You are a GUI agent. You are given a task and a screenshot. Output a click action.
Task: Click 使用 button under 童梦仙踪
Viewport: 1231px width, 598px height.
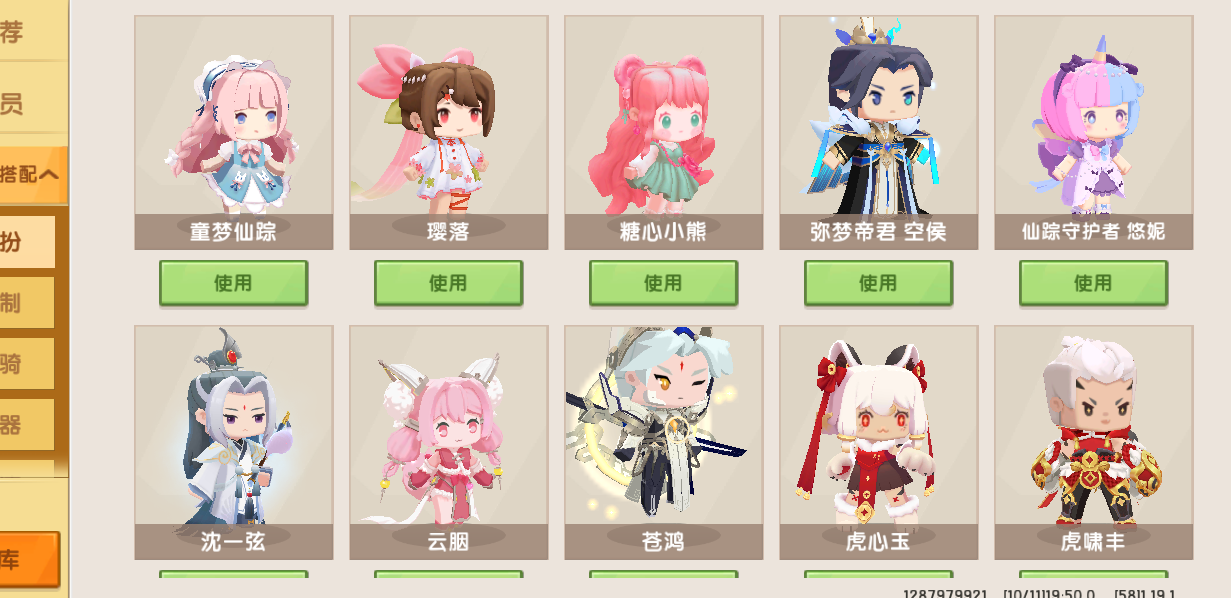233,283
